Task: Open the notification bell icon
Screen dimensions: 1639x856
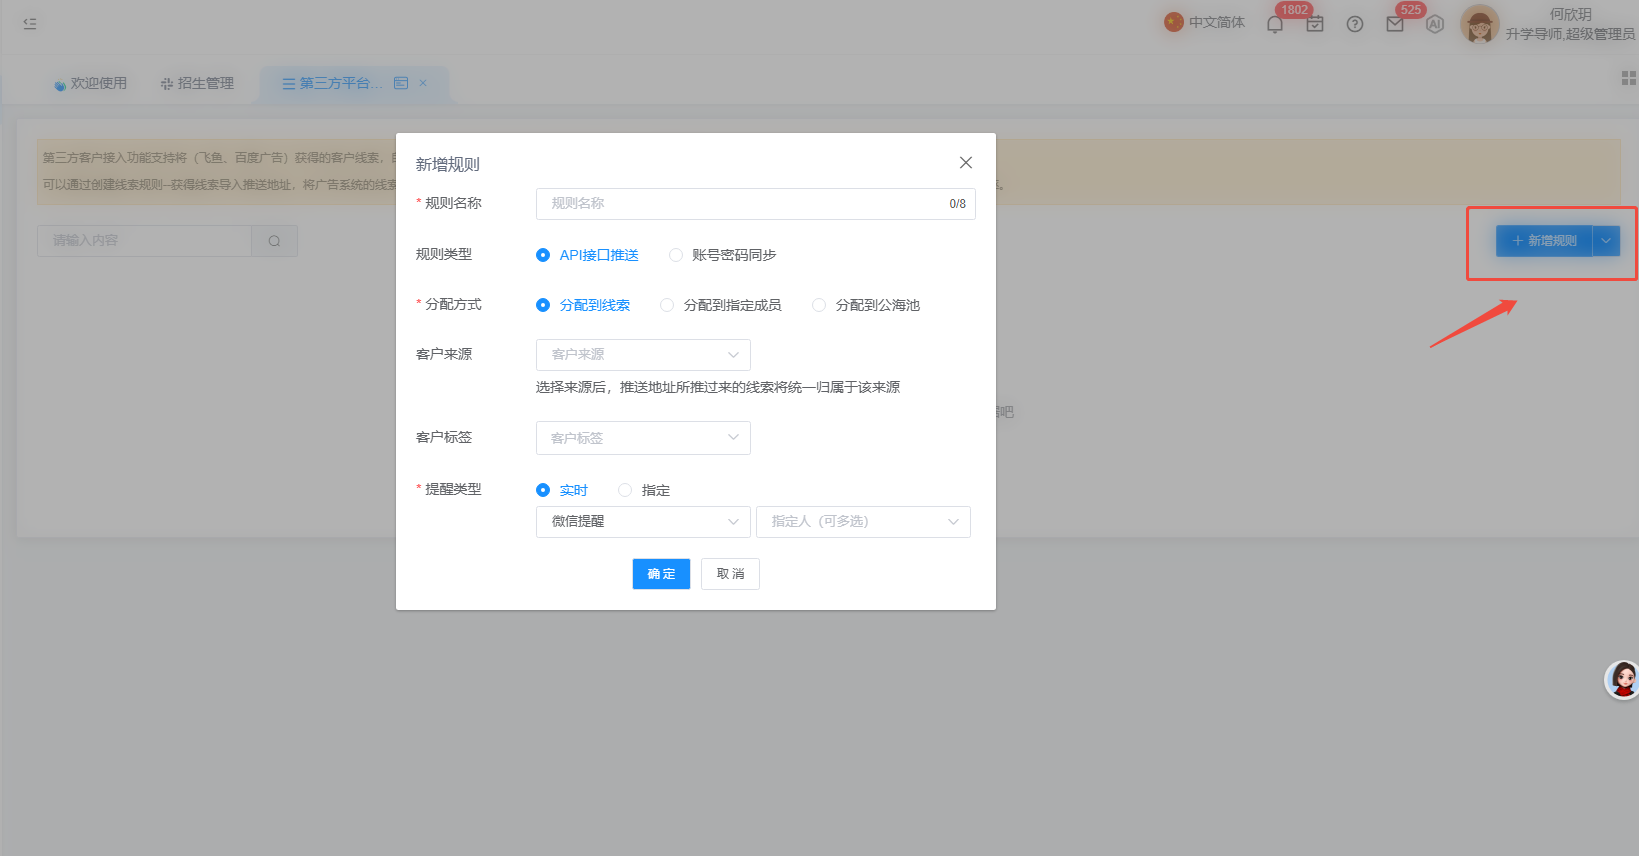Action: 1275,24
